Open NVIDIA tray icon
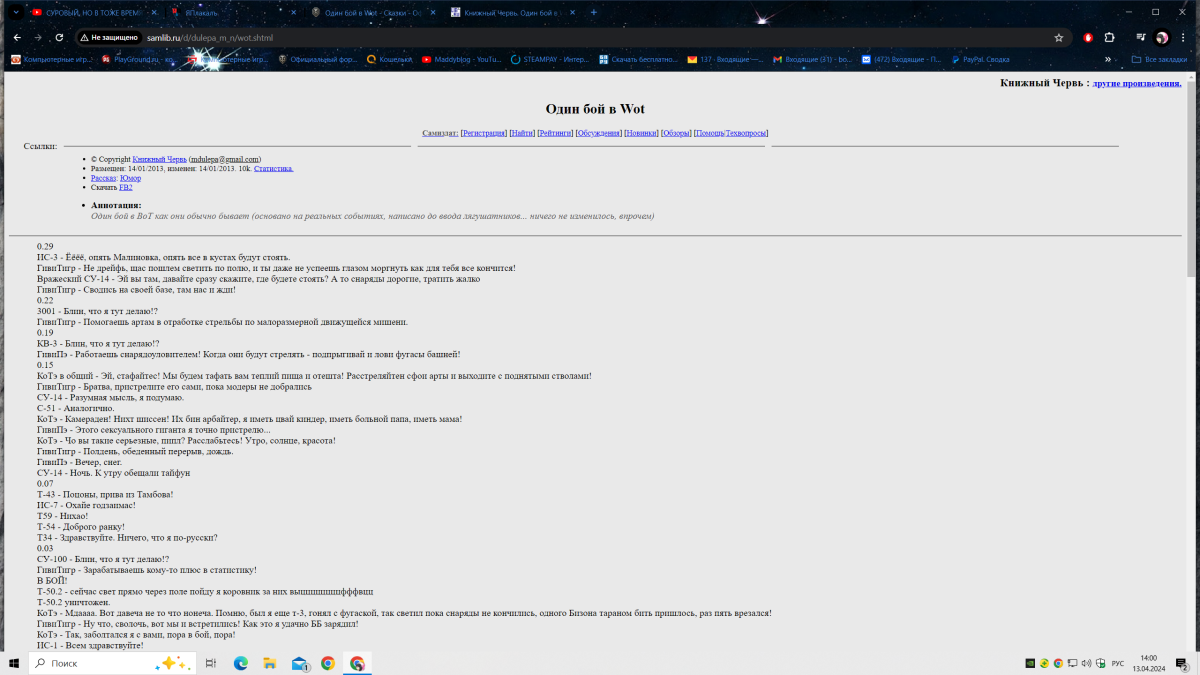The width and height of the screenshot is (1200, 675). click(1030, 663)
